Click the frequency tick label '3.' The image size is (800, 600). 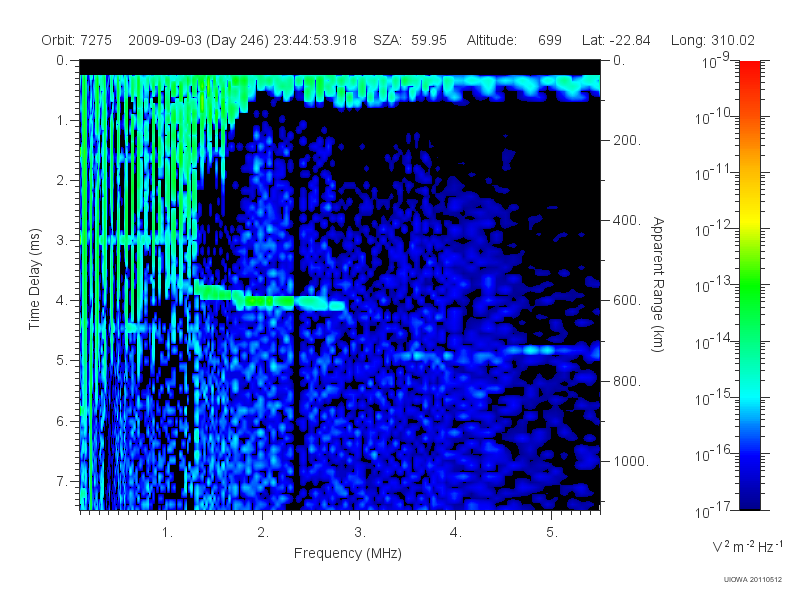click(360, 533)
